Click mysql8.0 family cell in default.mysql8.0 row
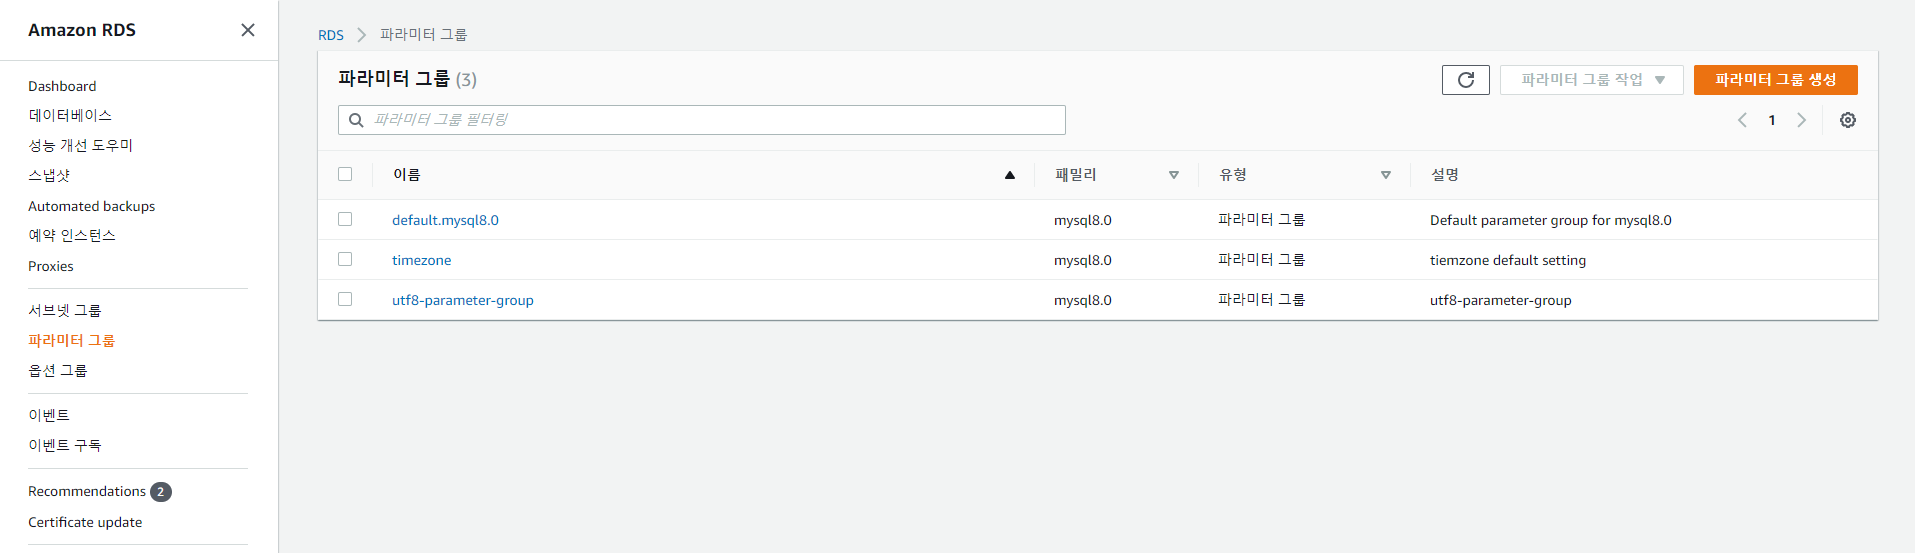Image resolution: width=1915 pixels, height=553 pixels. tap(1083, 220)
